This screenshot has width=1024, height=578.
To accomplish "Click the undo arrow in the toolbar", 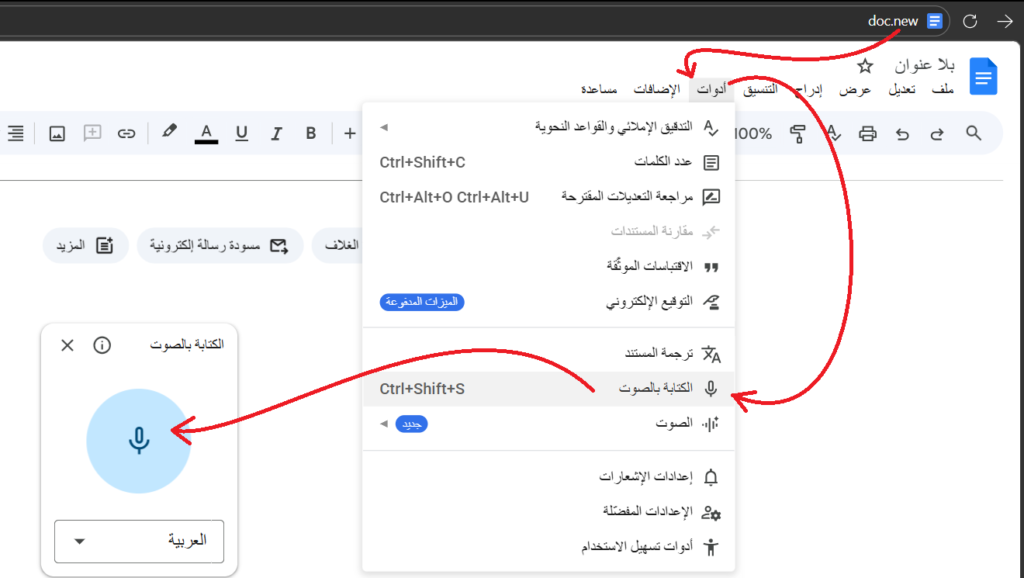I will (903, 133).
